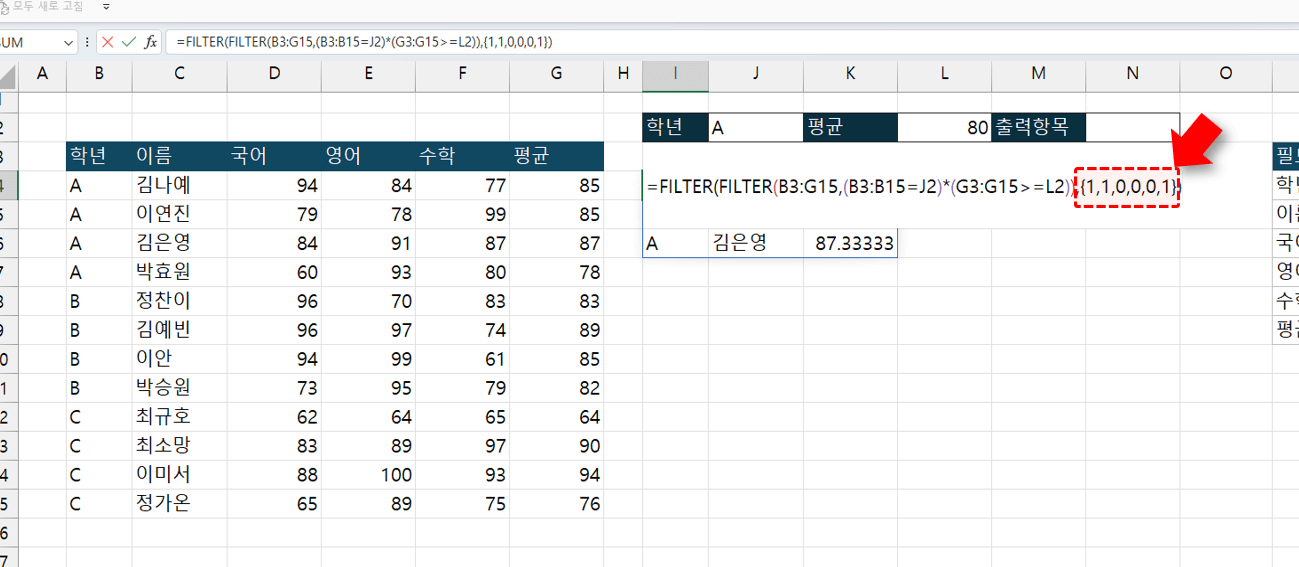Select the name cell 이안
The height and width of the screenshot is (567, 1299).
(x=179, y=359)
